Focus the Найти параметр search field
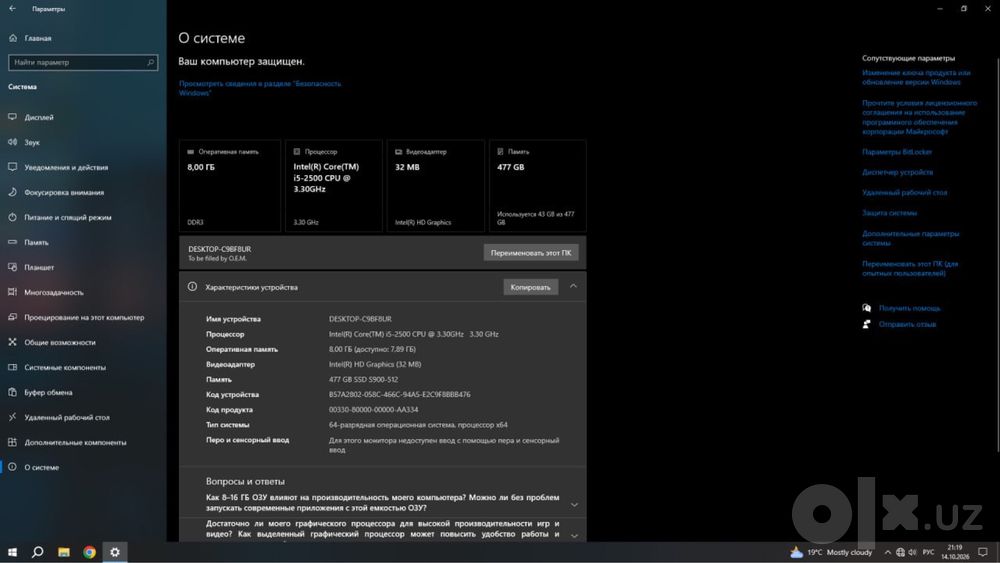Screen dimensions: 1000x563 point(83,62)
